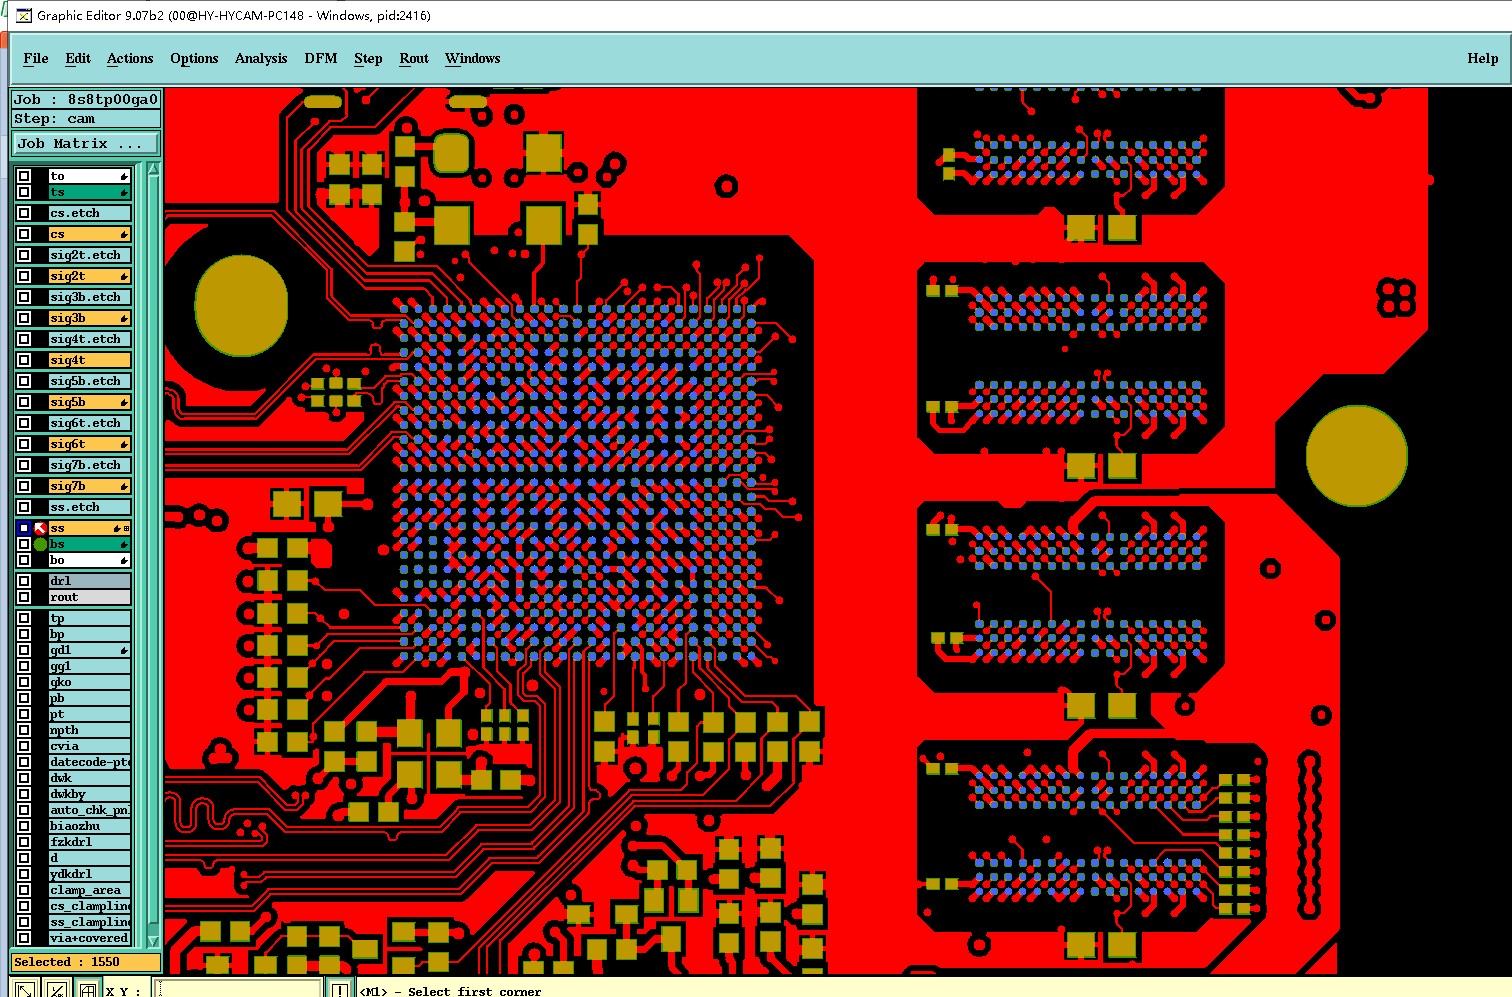The image size is (1512, 997).
Task: Enable the cs.etch layer checkbox
Action: pos(24,213)
